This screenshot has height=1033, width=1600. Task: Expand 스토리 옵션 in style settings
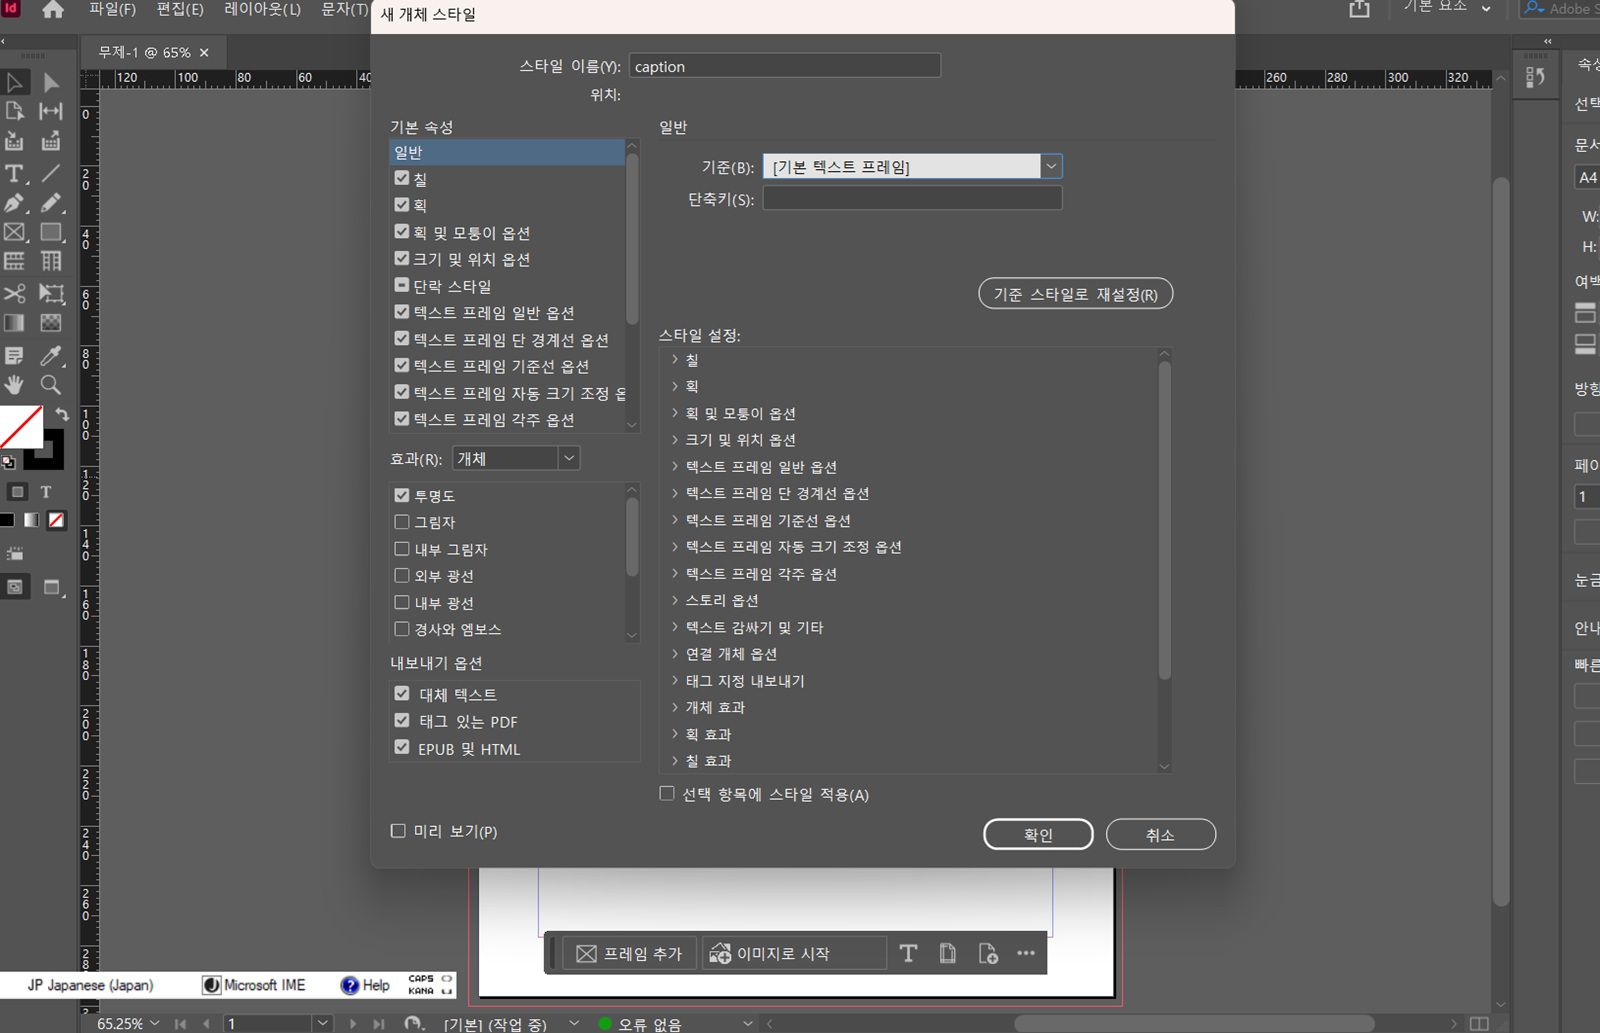pos(675,599)
